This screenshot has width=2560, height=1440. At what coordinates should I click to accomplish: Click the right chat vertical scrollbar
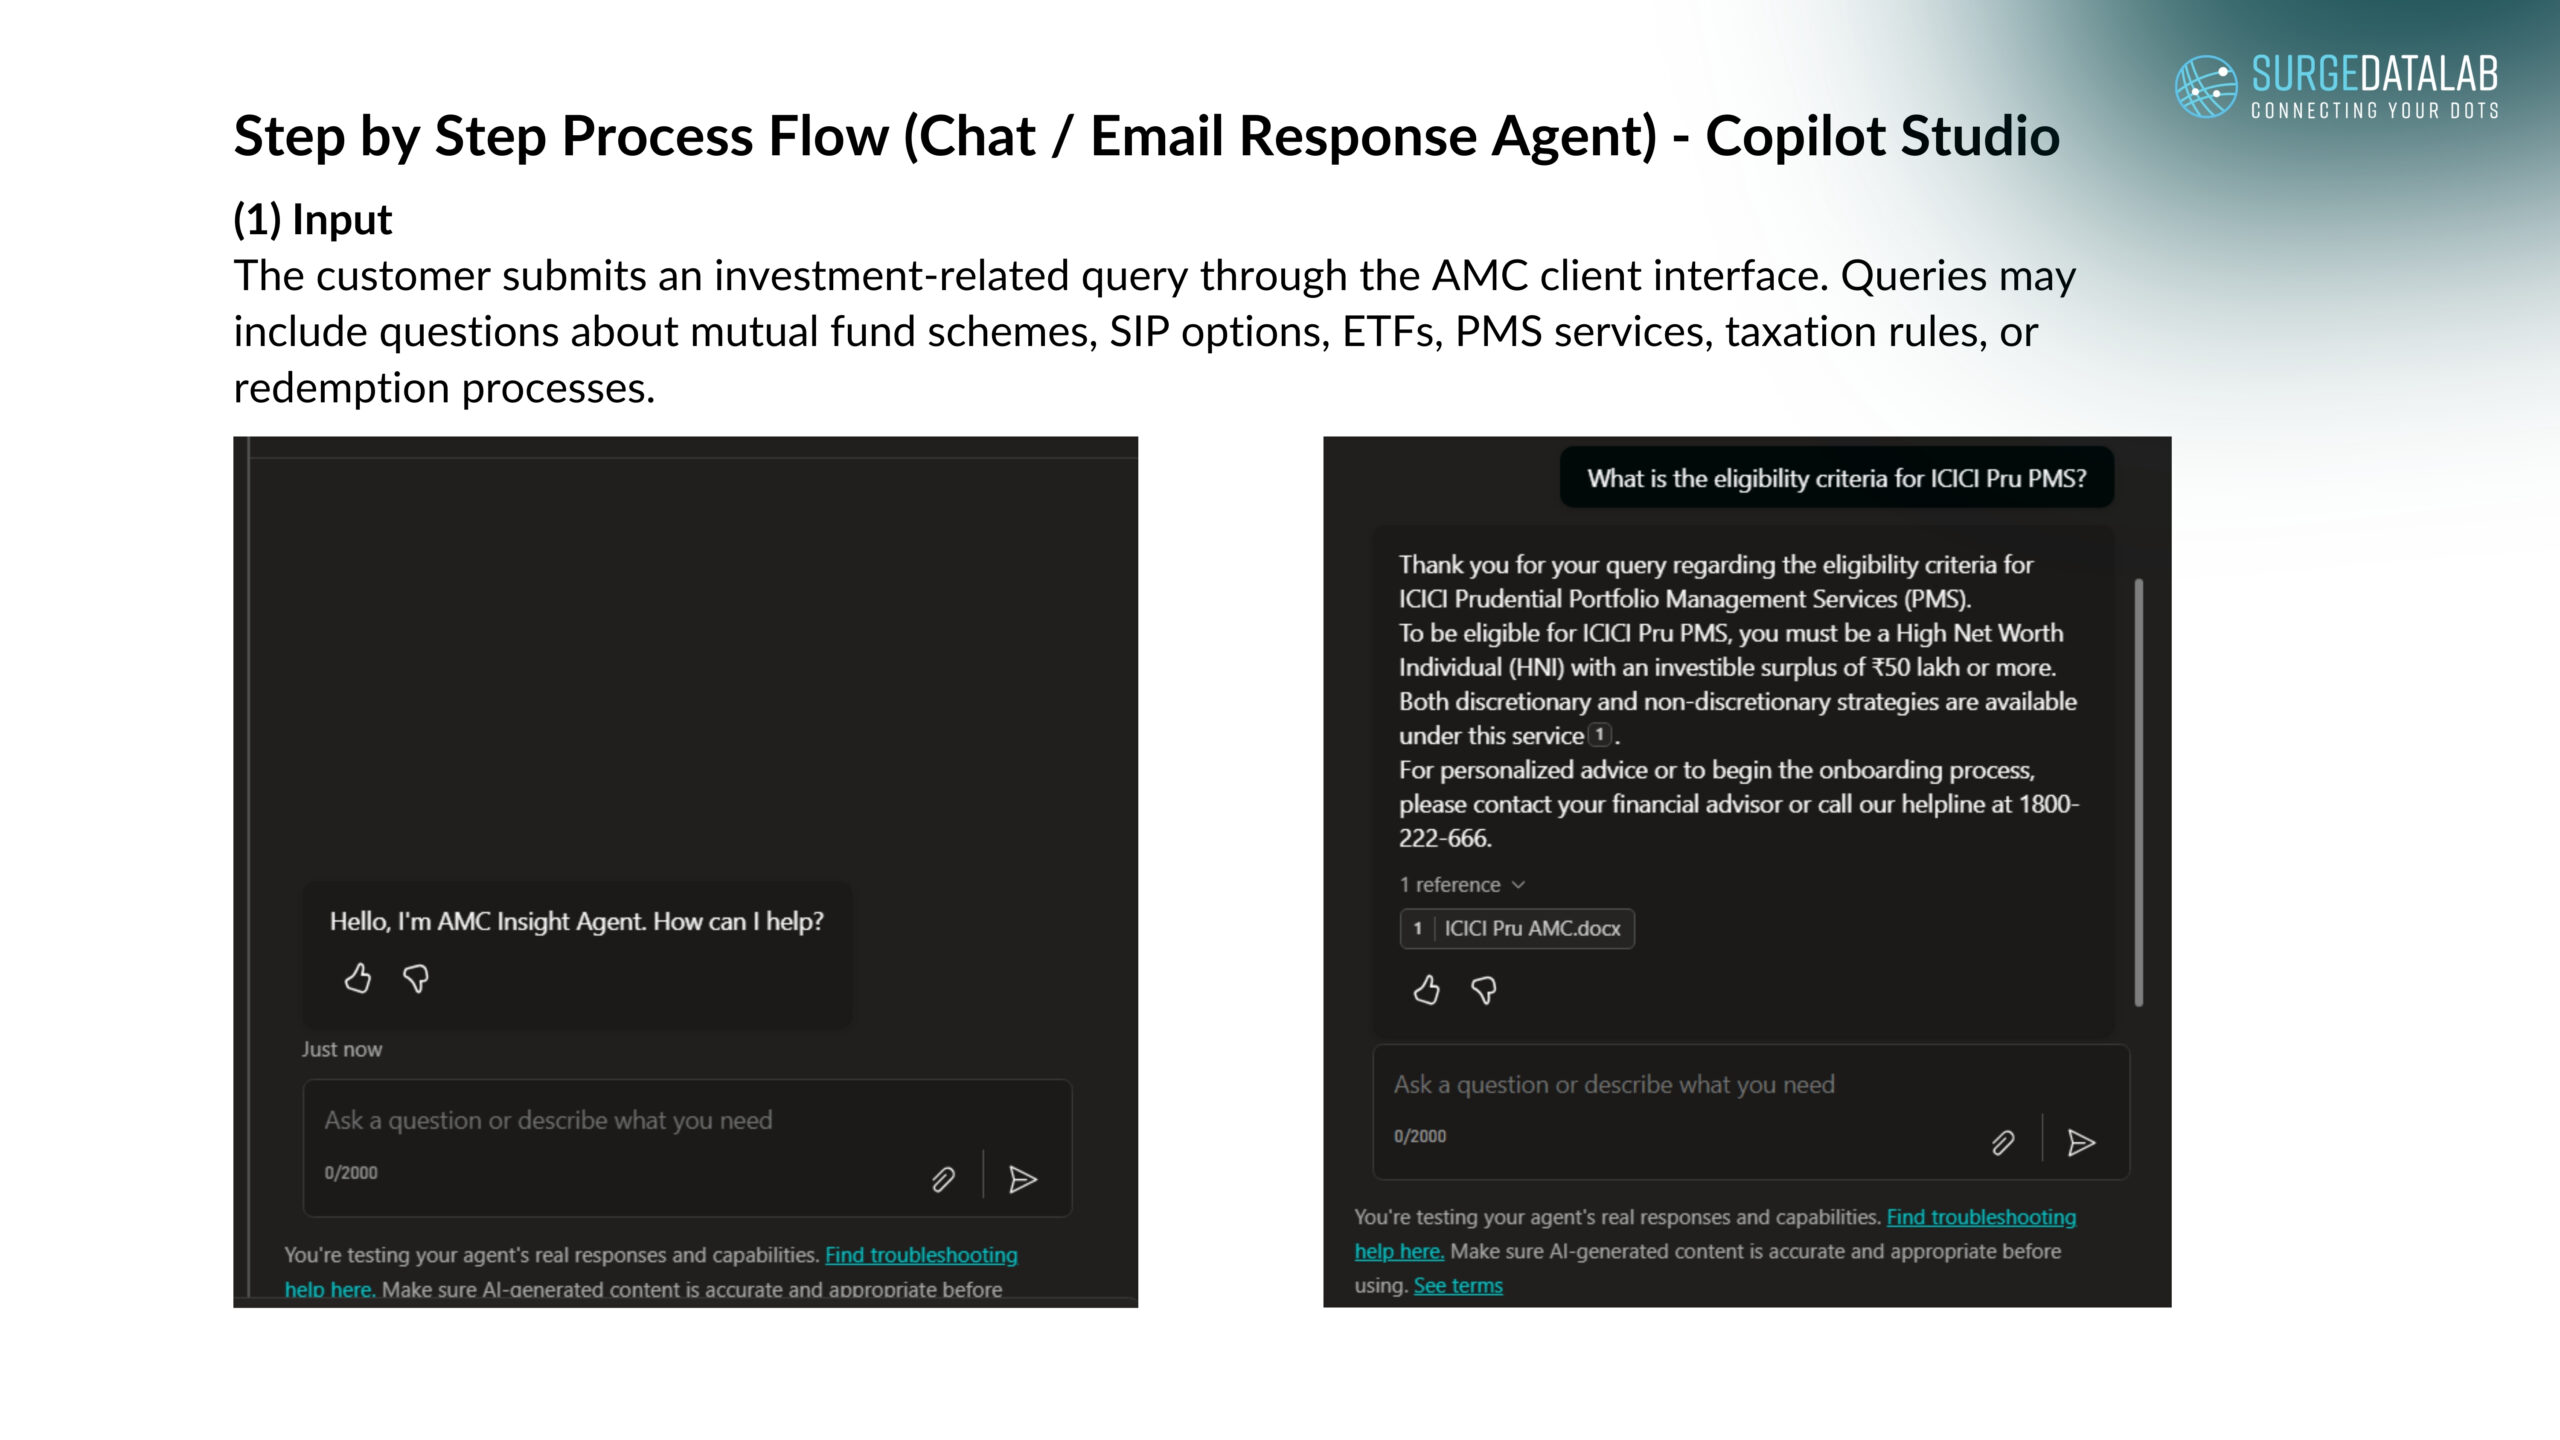[x=2138, y=790]
